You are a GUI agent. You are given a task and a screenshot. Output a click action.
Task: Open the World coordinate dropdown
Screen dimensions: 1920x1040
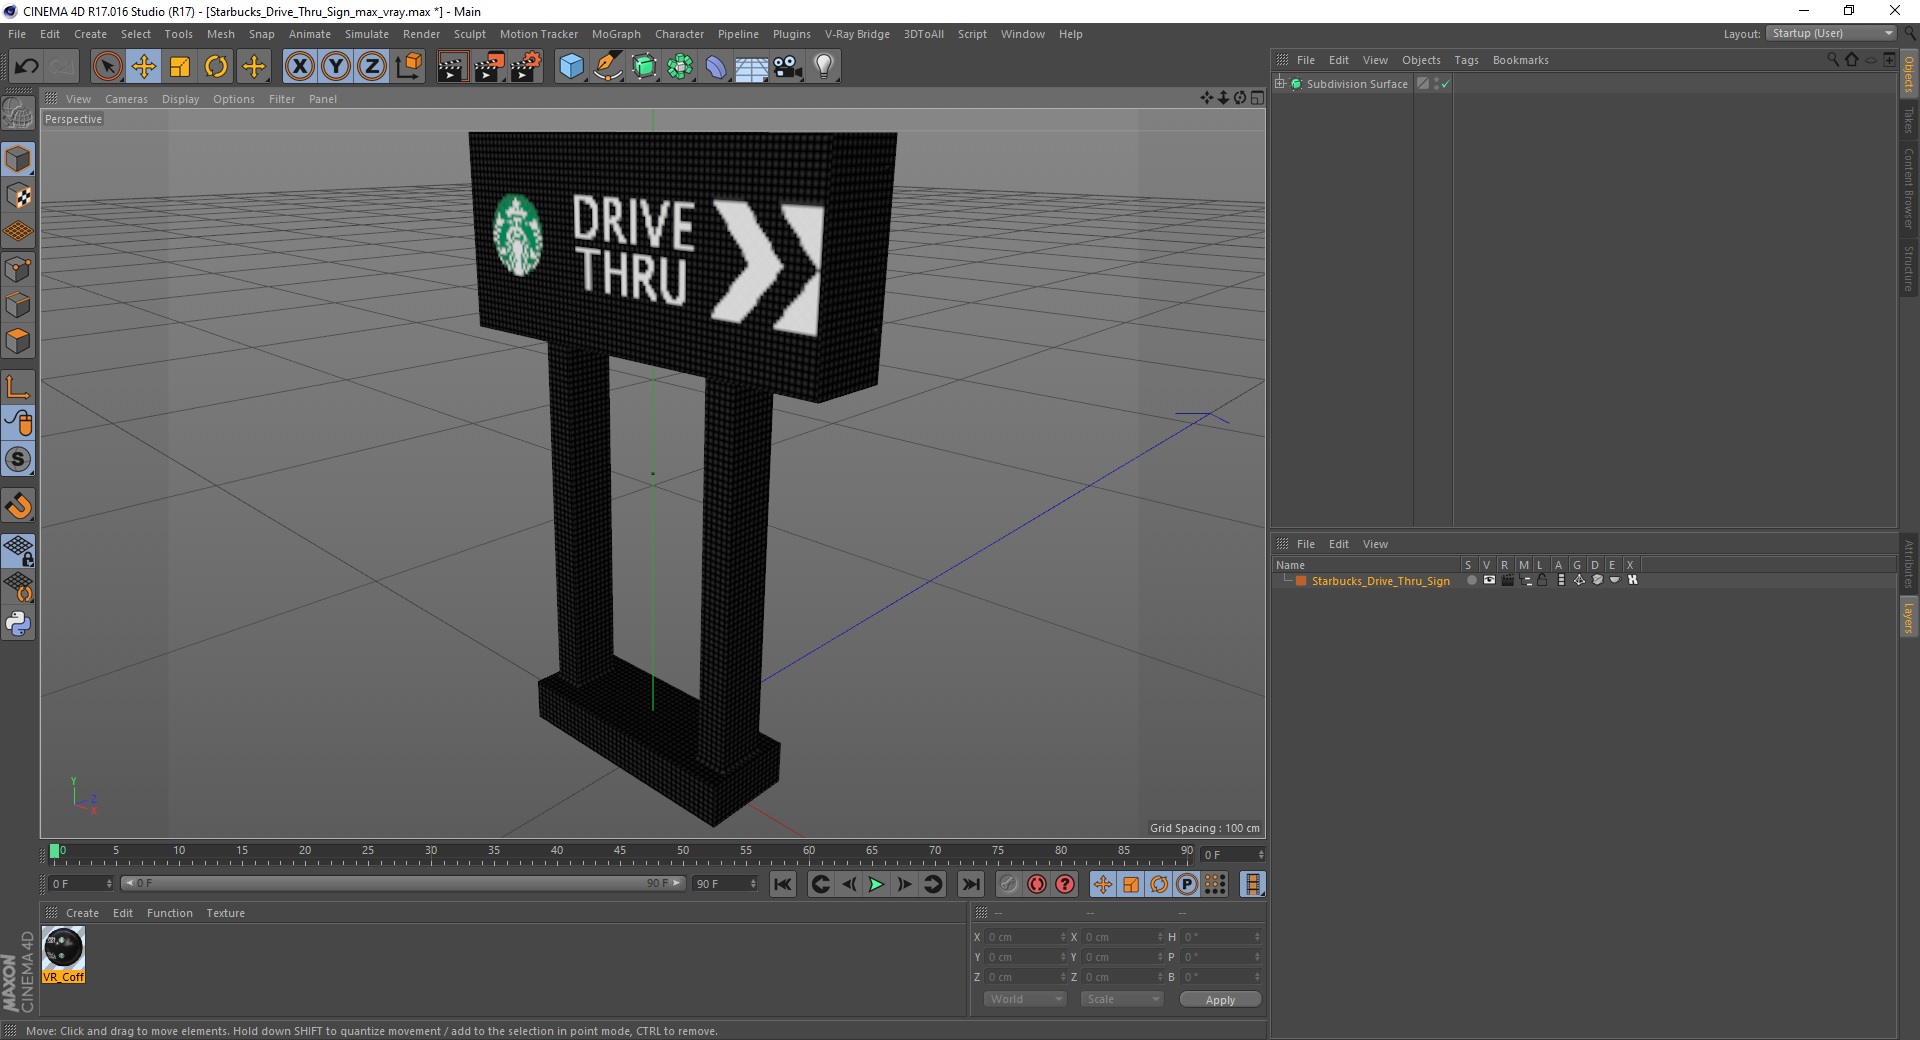1025,1000
